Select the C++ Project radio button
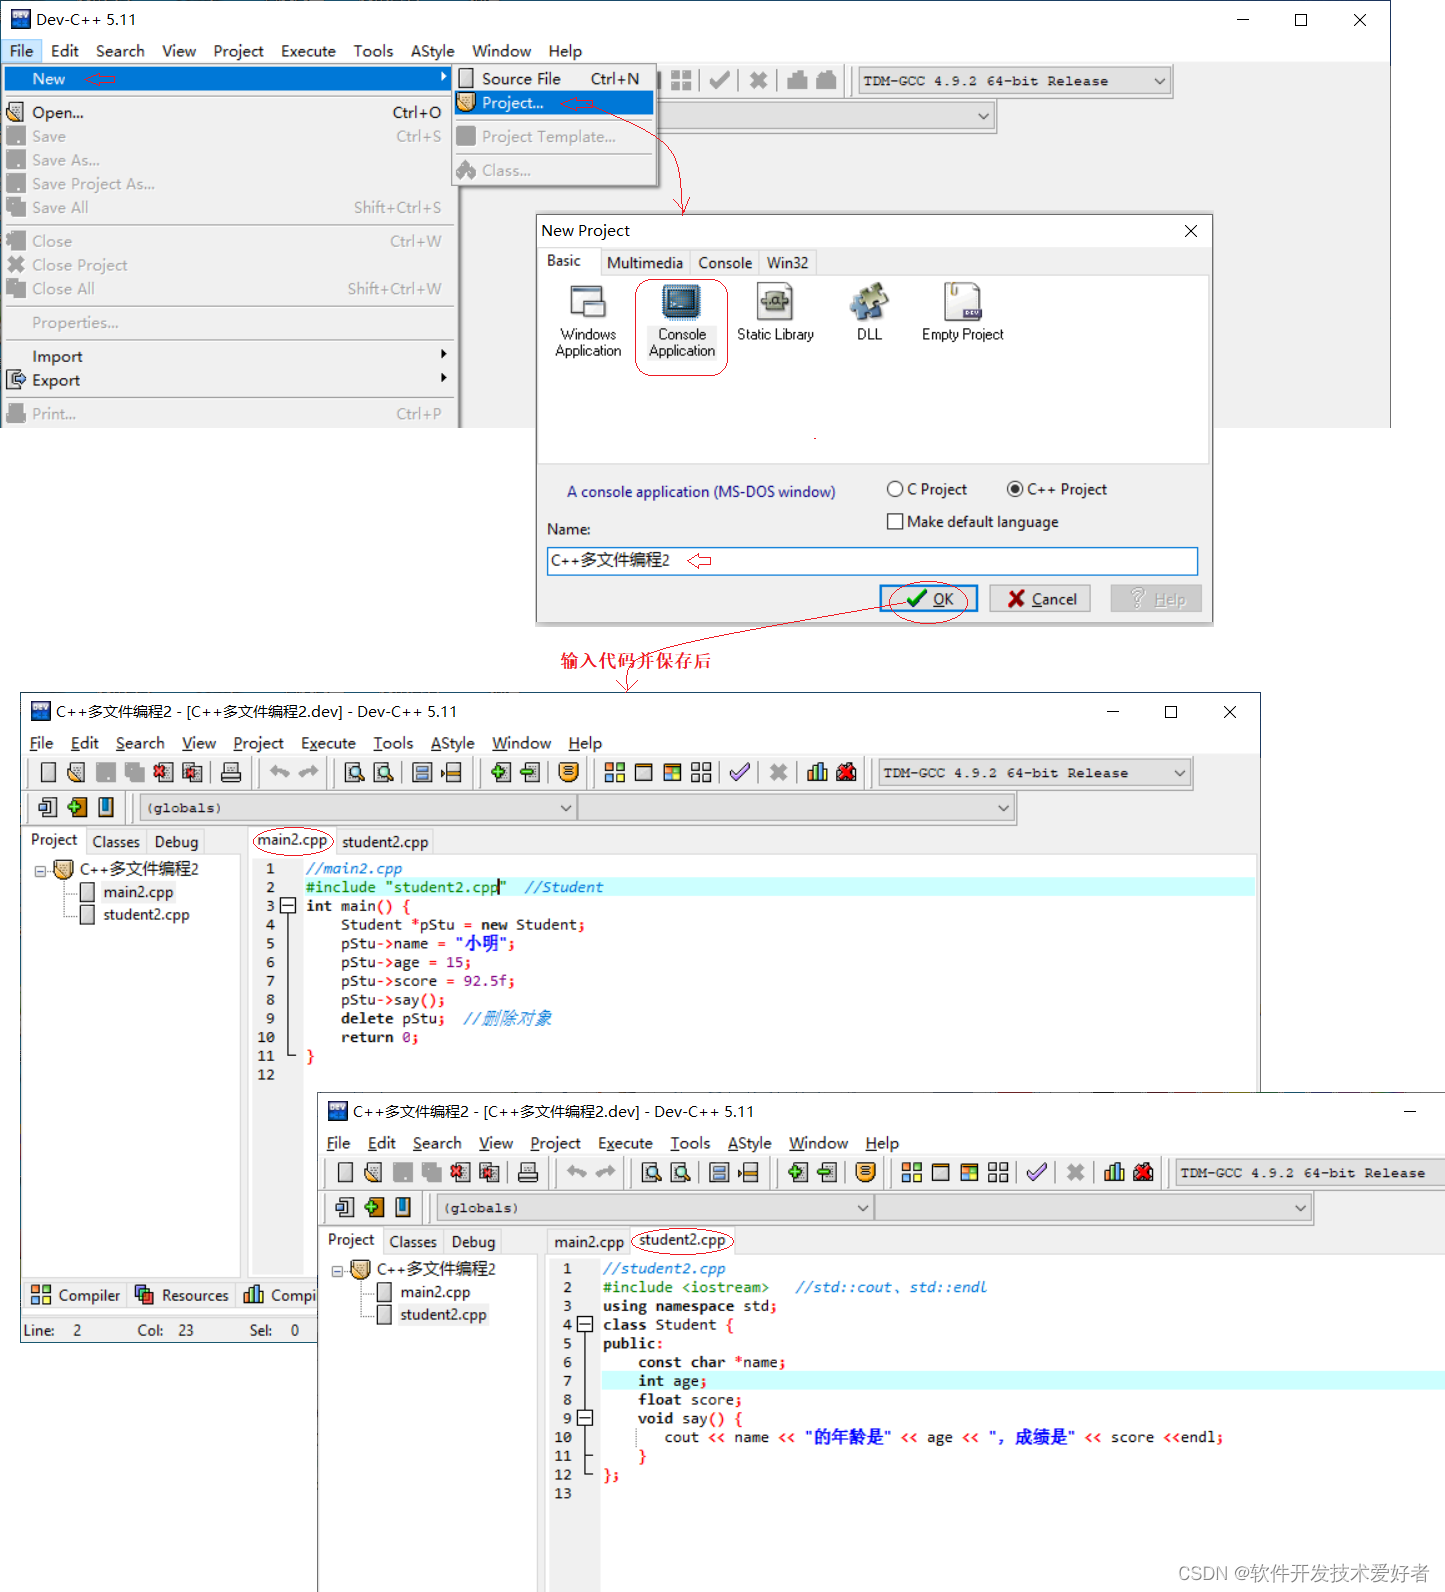 [x=1015, y=489]
